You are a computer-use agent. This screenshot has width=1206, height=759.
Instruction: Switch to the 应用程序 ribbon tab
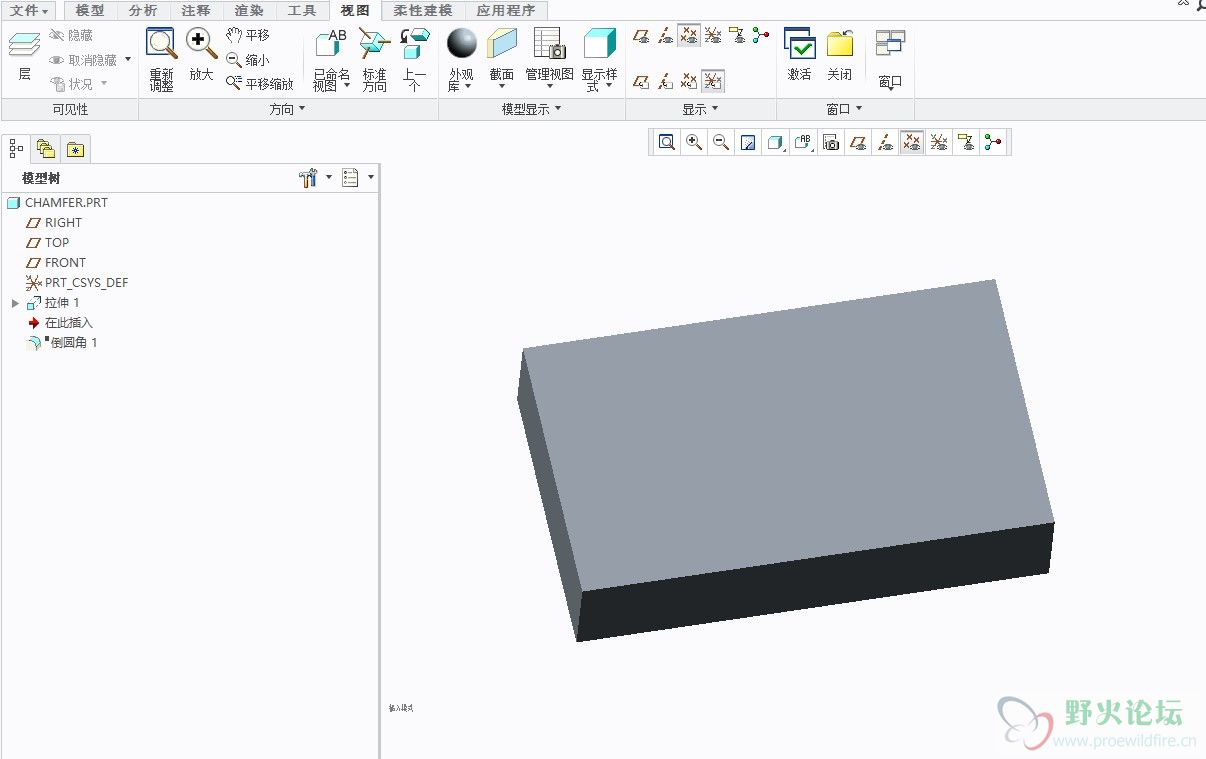[x=505, y=10]
